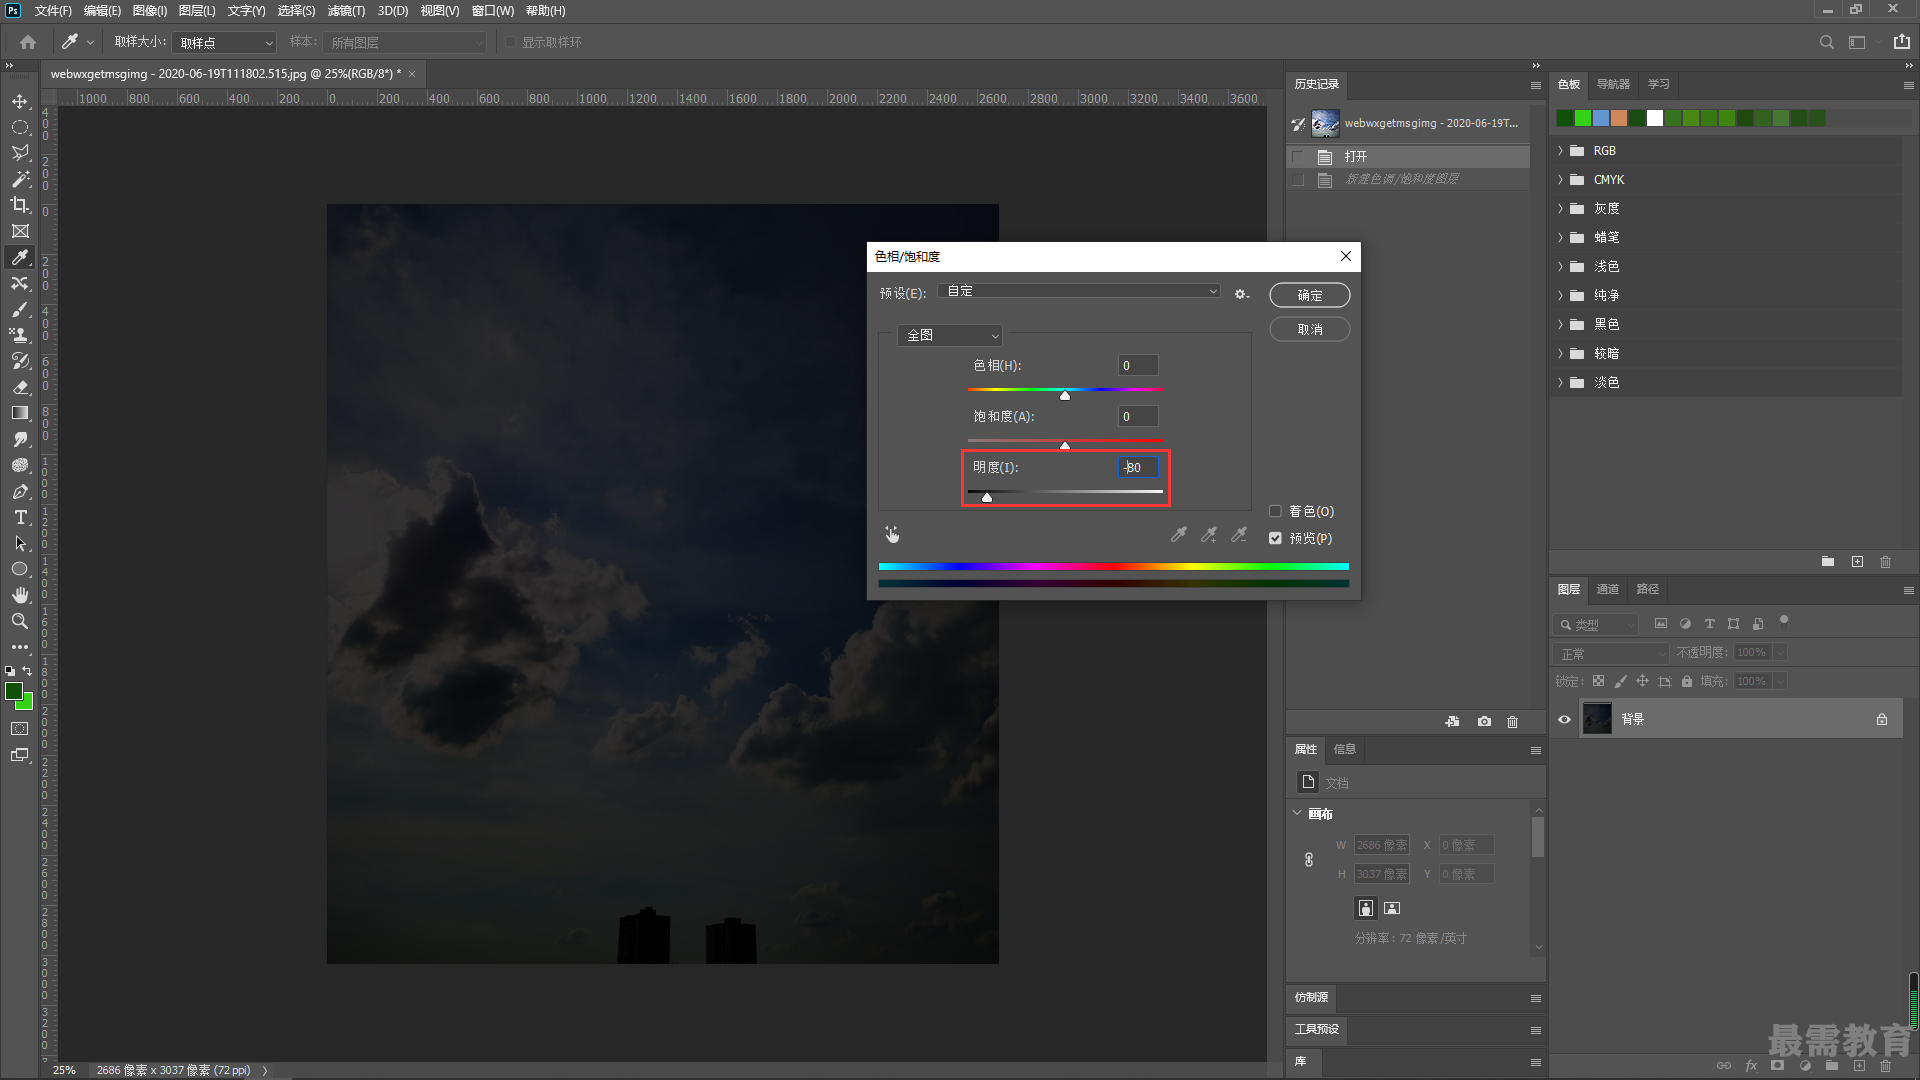Viewport: 1920px width, 1080px height.
Task: Expand the 灰度 swatch folder
Action: (1560, 209)
